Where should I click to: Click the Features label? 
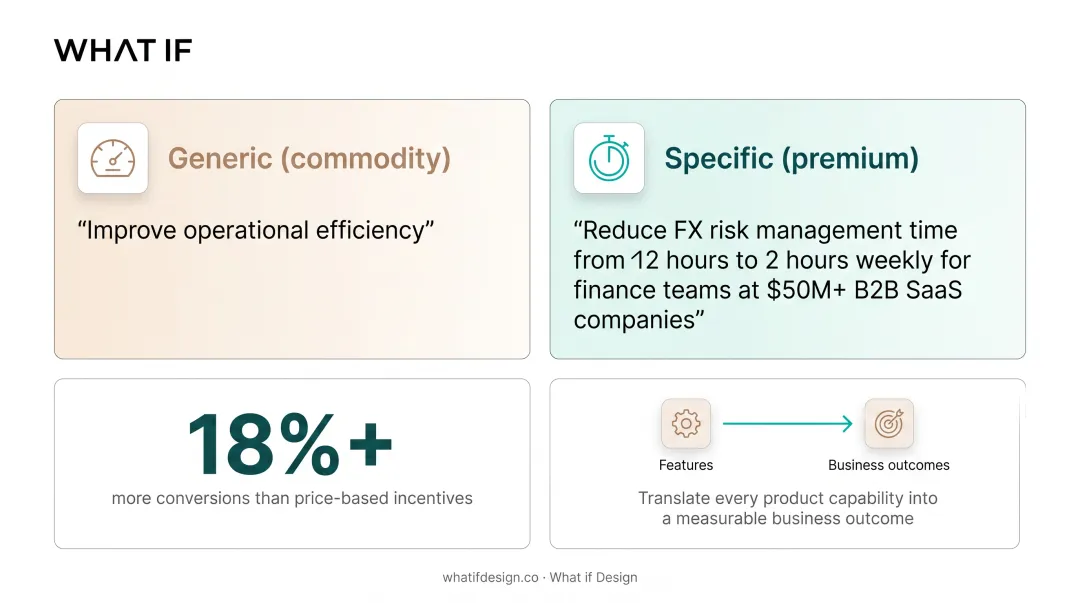[x=685, y=465]
